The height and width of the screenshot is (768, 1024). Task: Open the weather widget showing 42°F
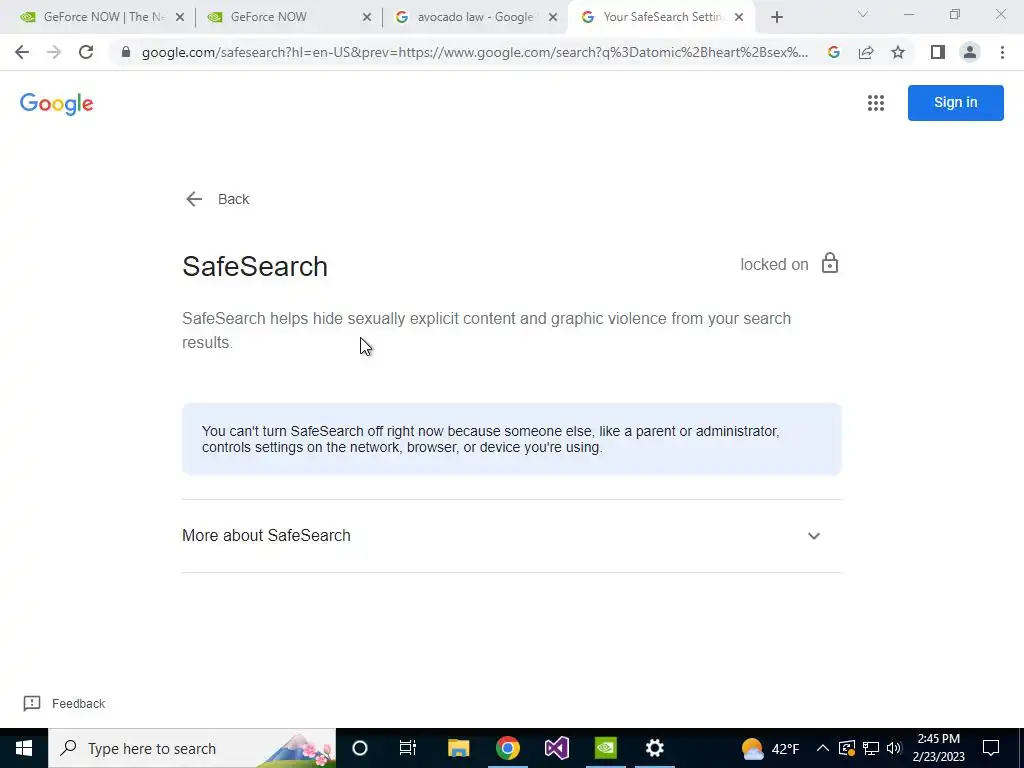(771, 748)
